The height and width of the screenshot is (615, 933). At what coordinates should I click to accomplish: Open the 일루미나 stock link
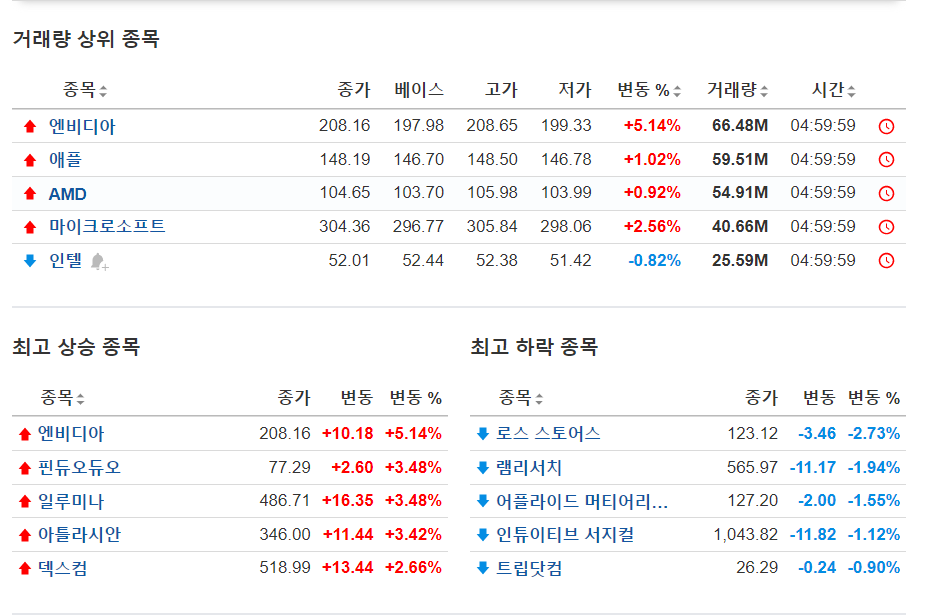[71, 501]
